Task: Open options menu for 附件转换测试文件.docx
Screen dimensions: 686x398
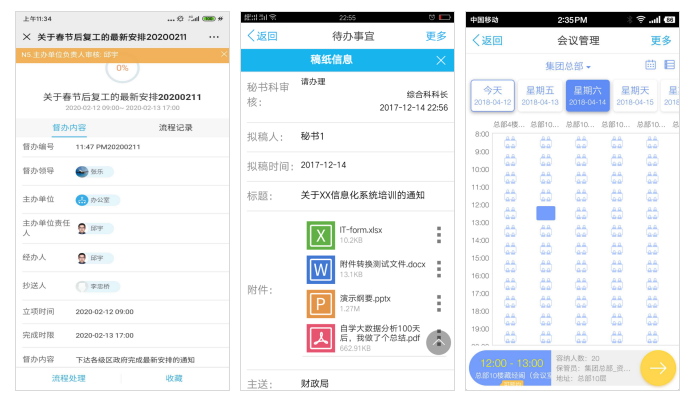Action: coord(439,269)
